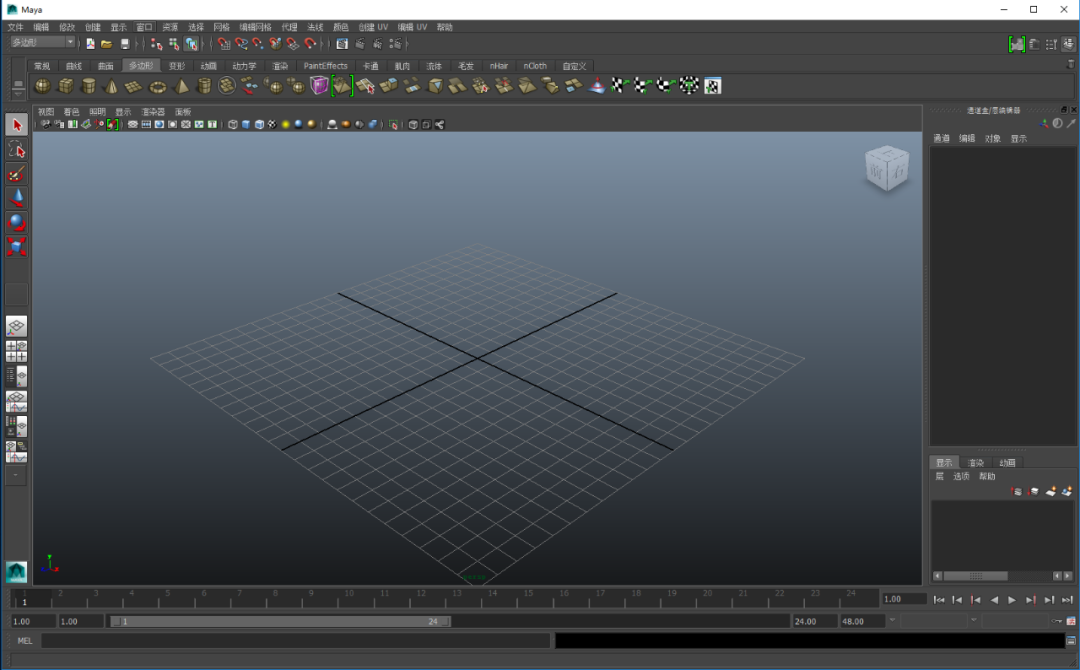Toggle snap to grids magnet

pos(224,43)
